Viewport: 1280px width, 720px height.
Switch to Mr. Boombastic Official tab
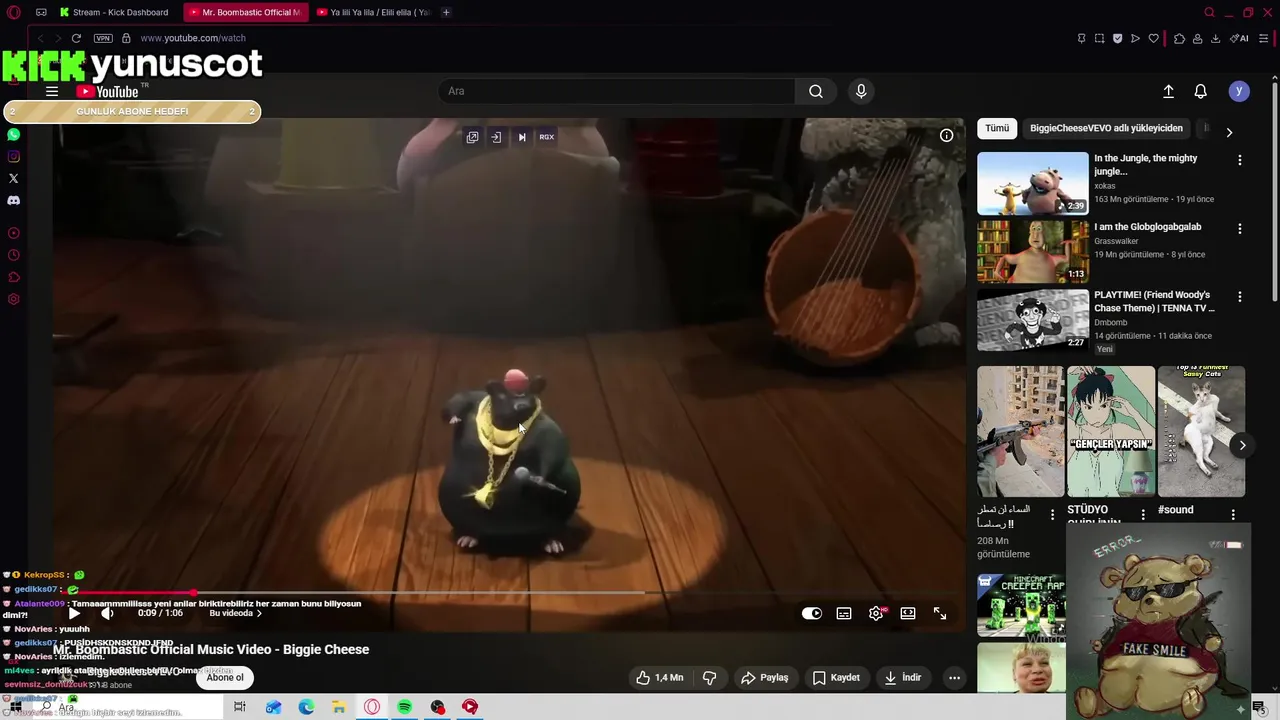pos(248,12)
